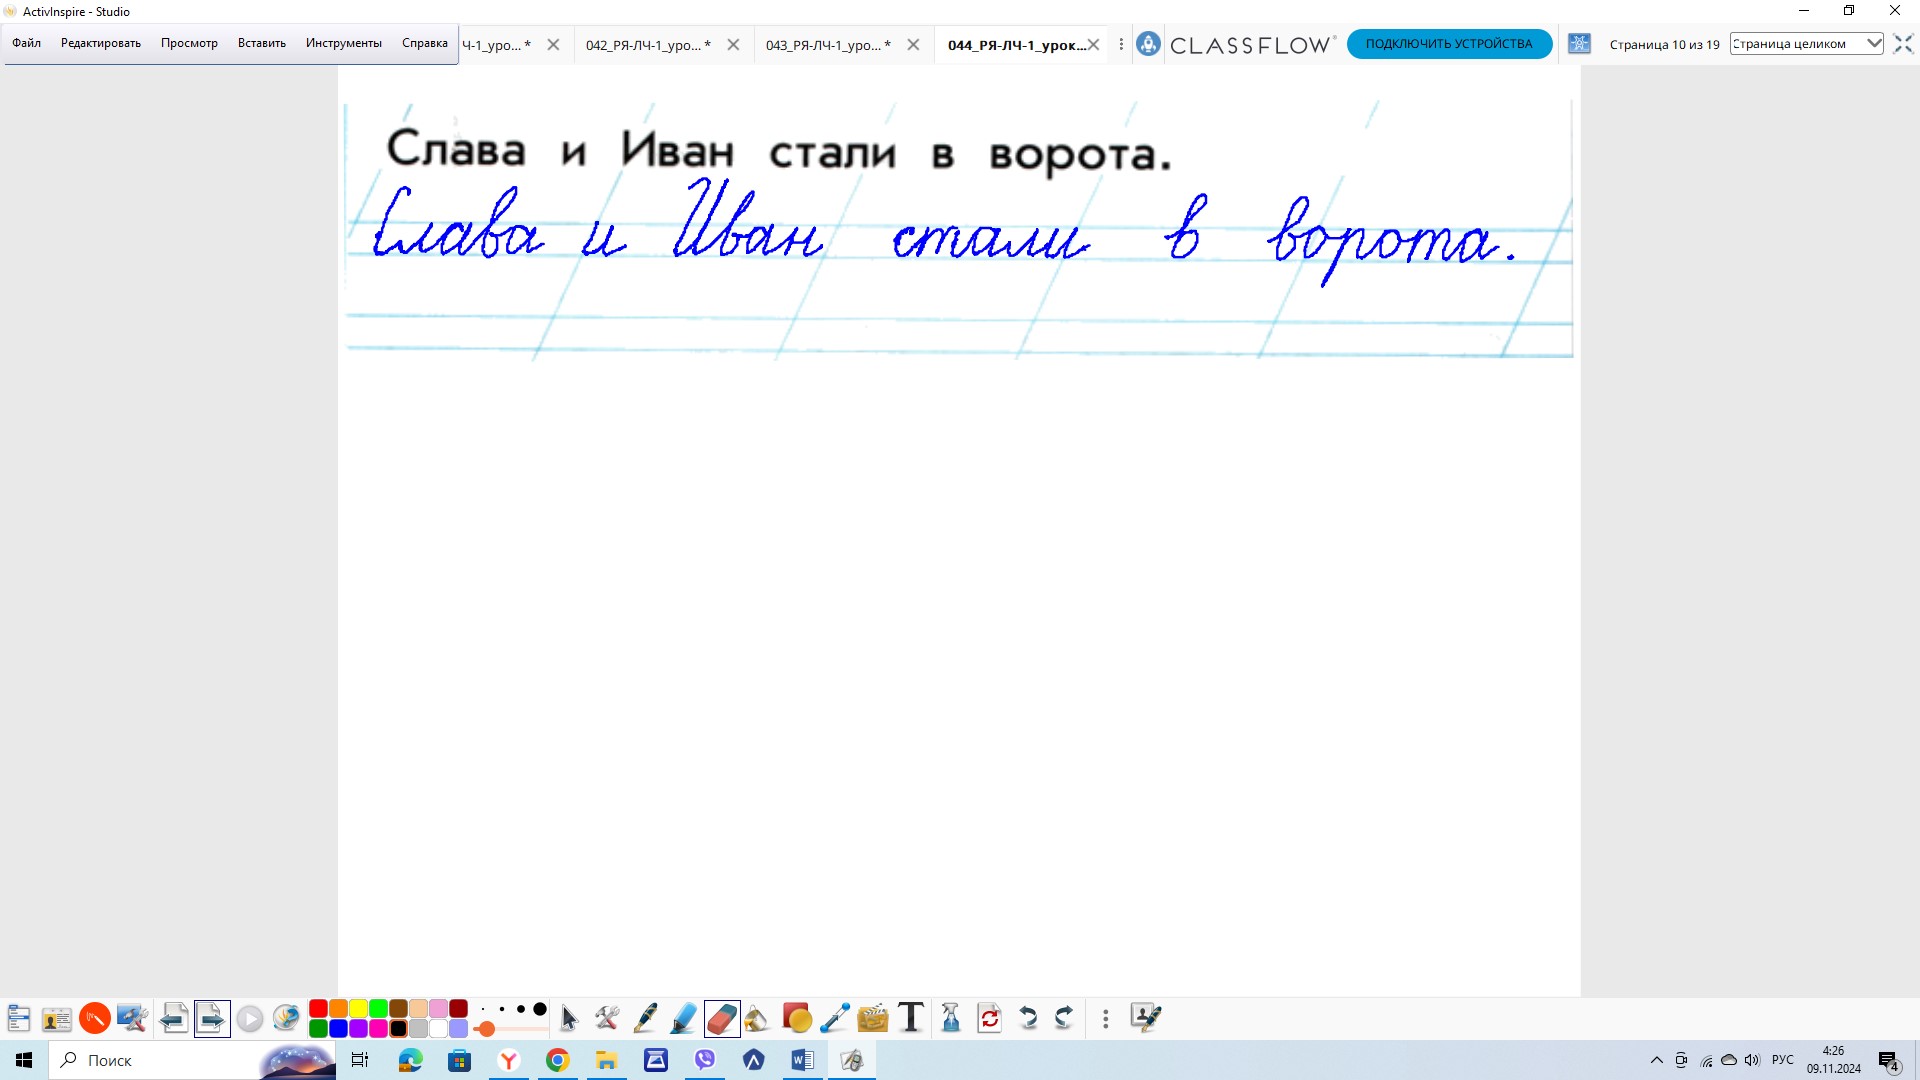
Task: Toggle full screen with the expand arrows icon
Action: coord(1903,44)
